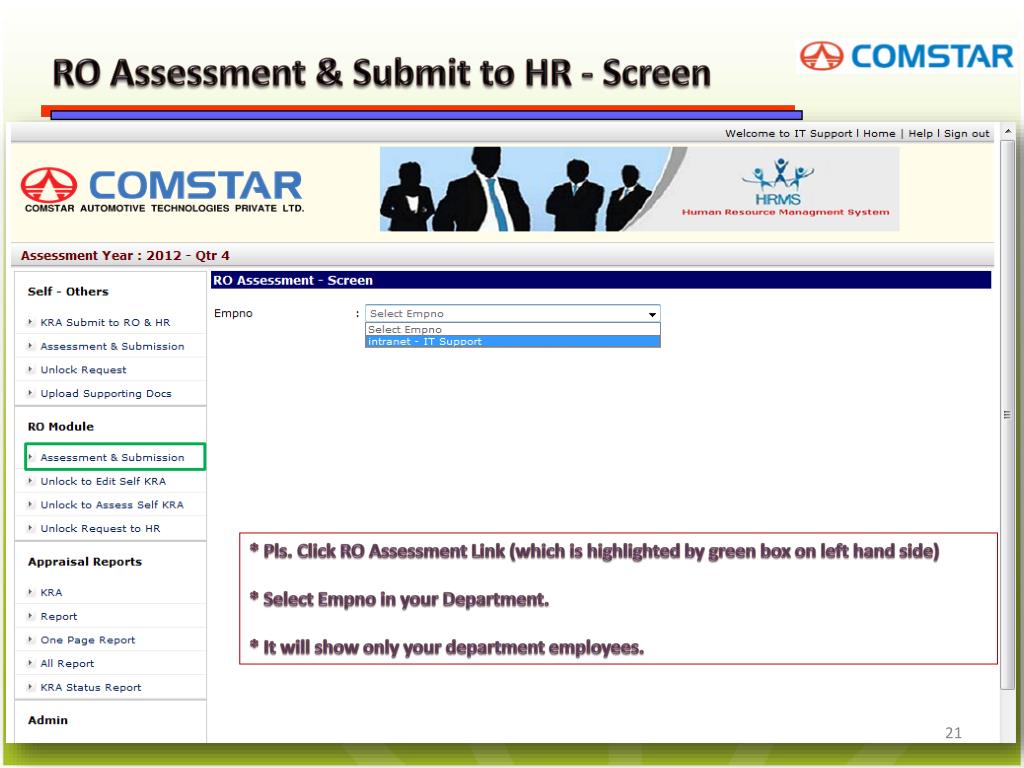Open the Report link under Appraisal Reports

click(x=59, y=616)
